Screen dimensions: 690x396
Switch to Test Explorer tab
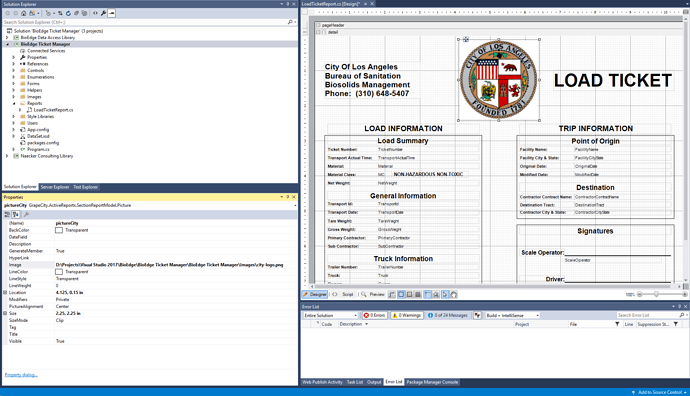pos(85,187)
